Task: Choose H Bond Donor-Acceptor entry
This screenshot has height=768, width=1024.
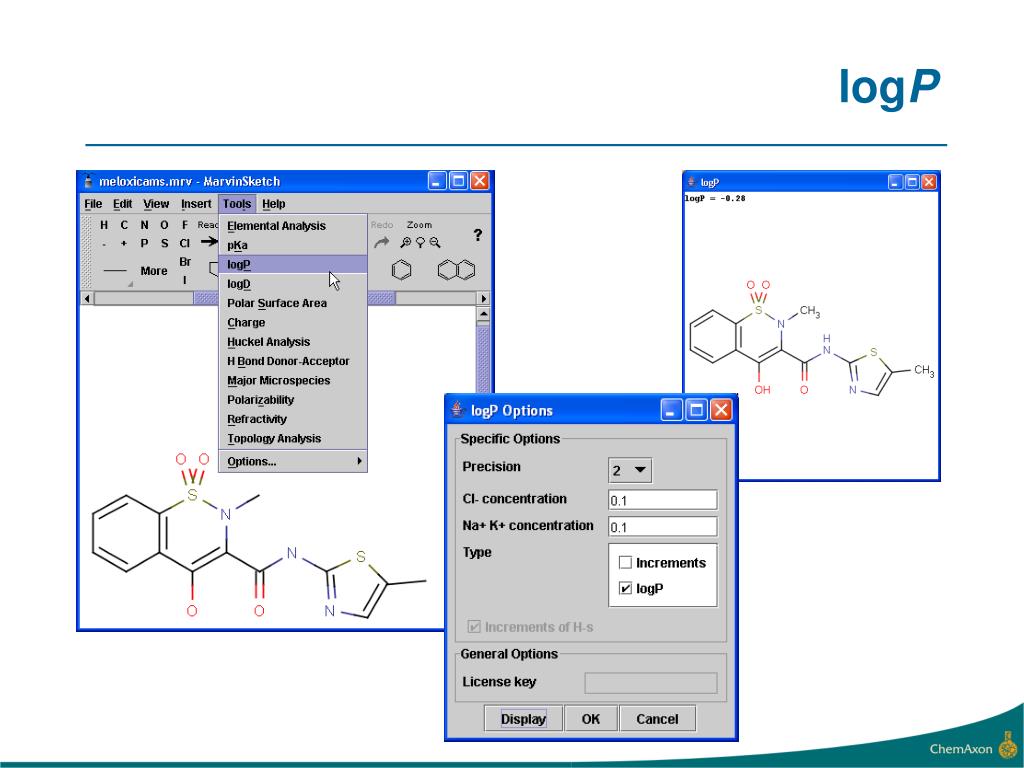Action: 293,361
